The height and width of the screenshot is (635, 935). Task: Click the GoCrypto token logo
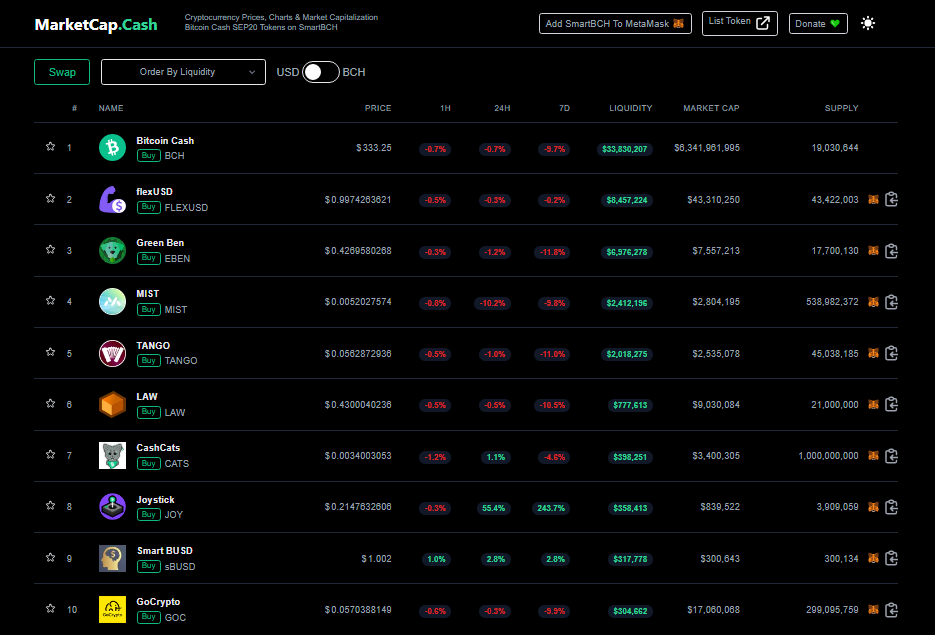(112, 609)
